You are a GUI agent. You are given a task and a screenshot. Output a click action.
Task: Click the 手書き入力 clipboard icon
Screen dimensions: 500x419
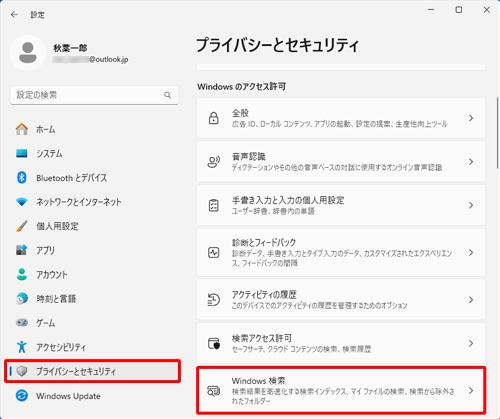tap(214, 205)
